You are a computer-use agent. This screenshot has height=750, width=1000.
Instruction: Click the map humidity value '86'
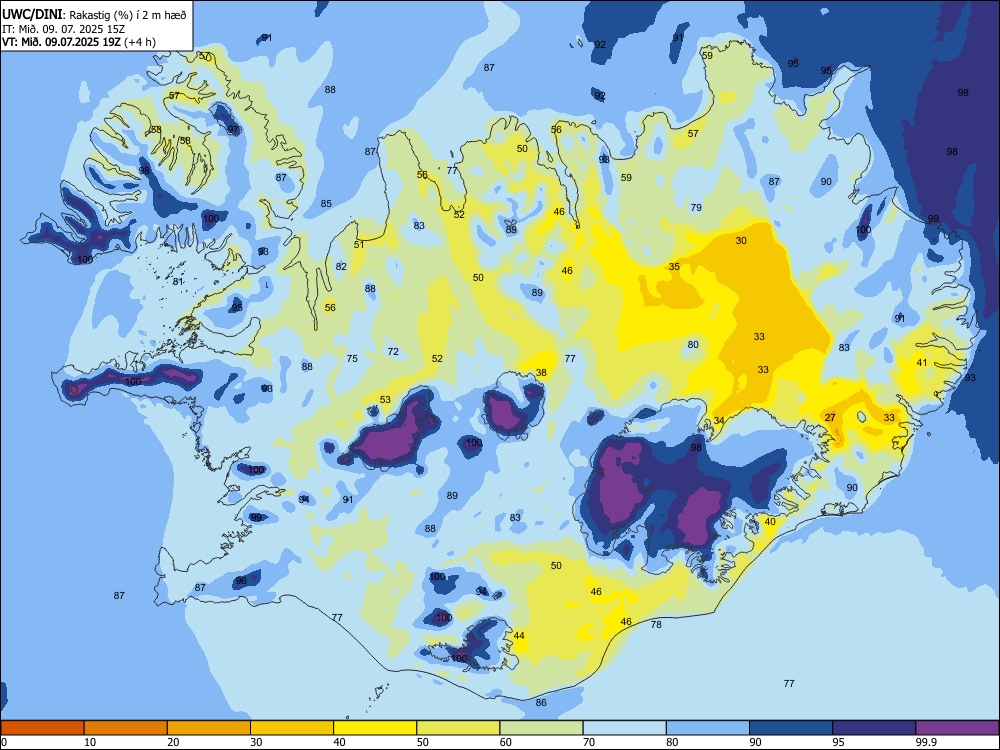pyautogui.click(x=541, y=702)
